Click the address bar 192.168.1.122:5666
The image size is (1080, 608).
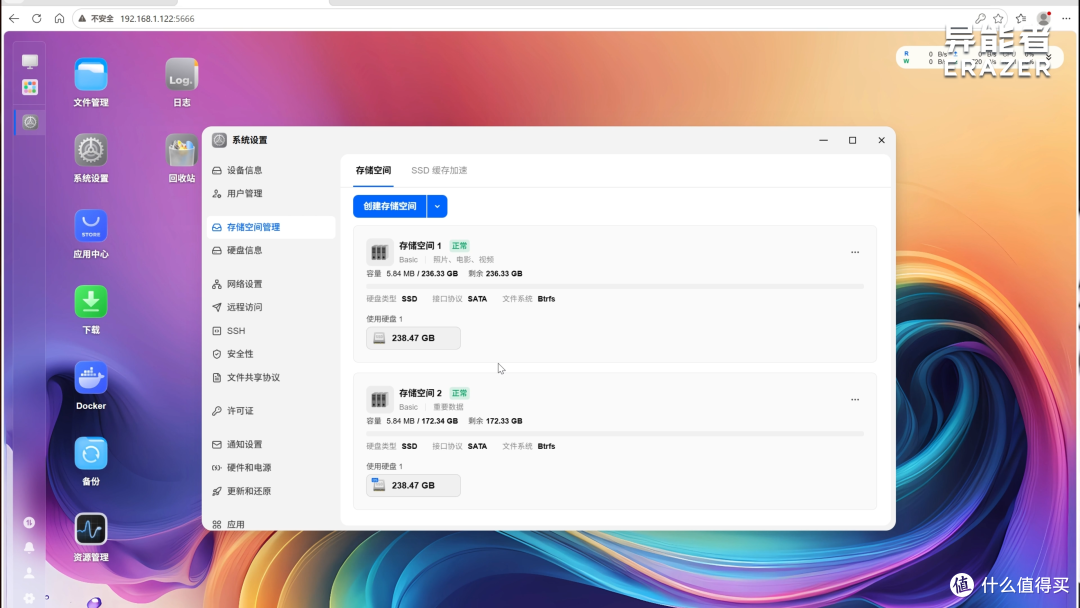point(157,19)
